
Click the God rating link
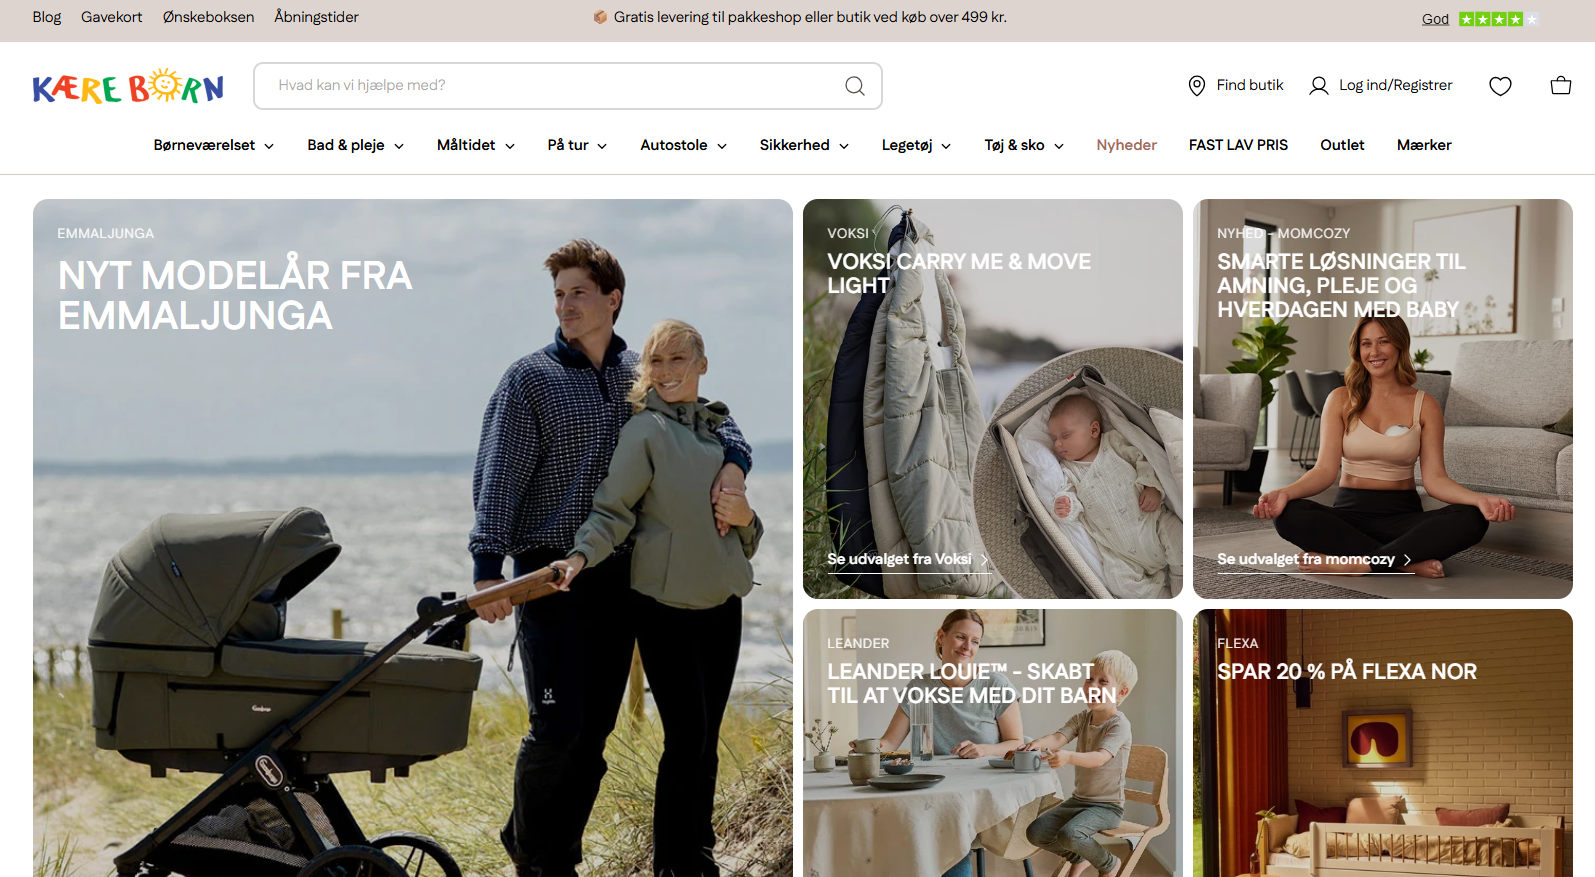1435,19
